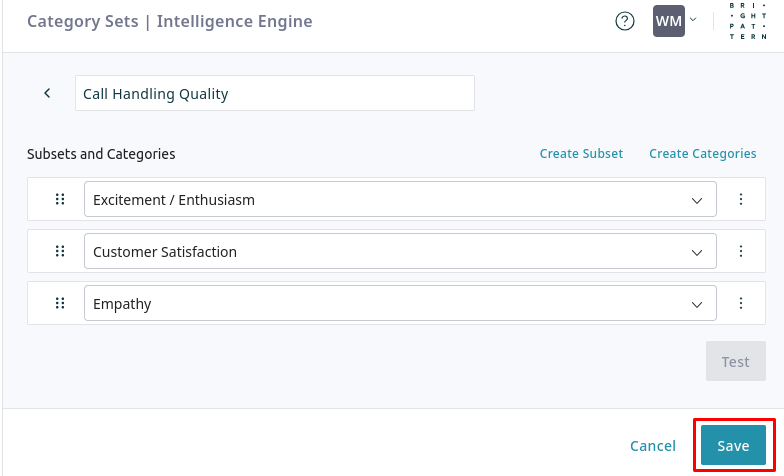Image resolution: width=784 pixels, height=476 pixels.
Task: Open the user menu chevron next to WM
Action: 693,20
